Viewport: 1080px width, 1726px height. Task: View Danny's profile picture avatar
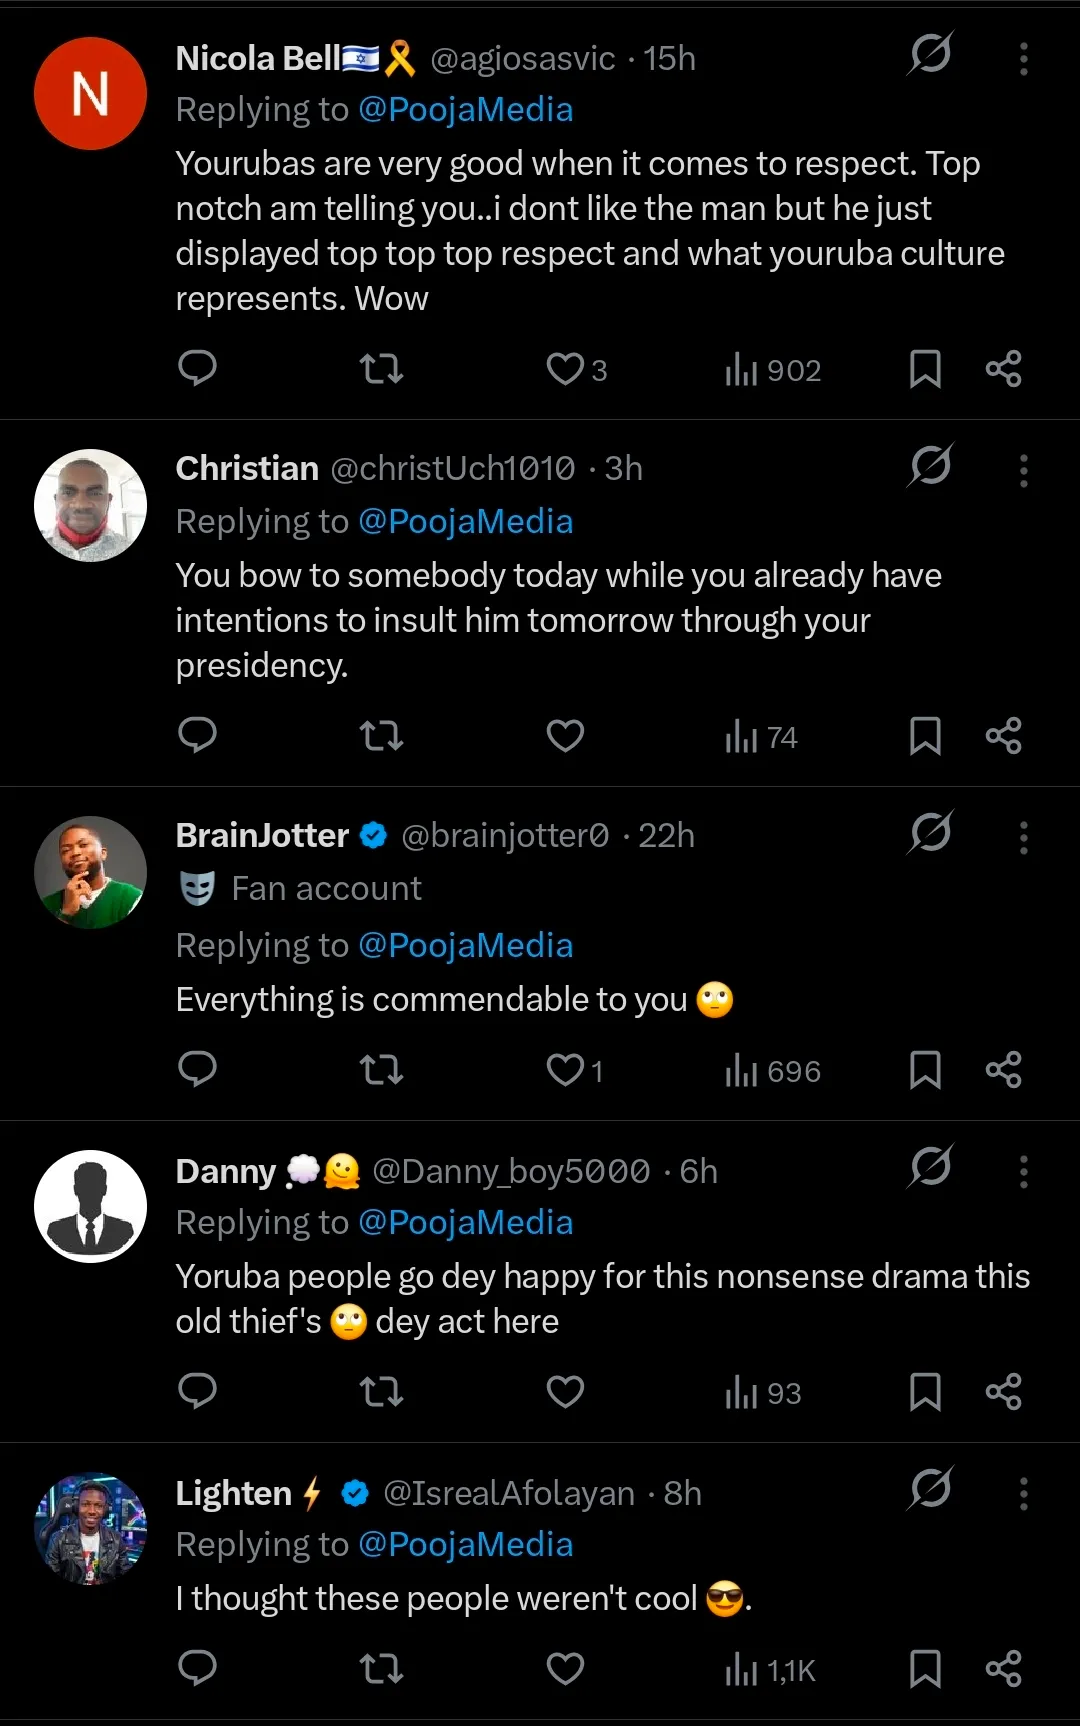click(91, 1206)
